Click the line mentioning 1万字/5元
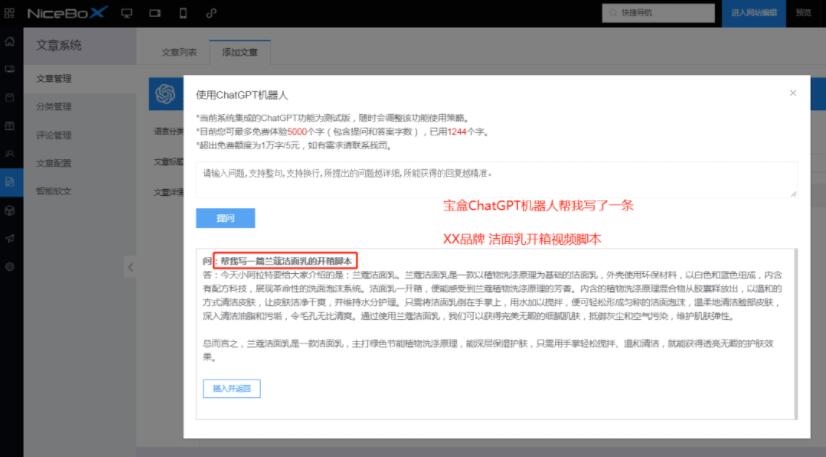The width and height of the screenshot is (826, 457). pyautogui.click(x=294, y=145)
